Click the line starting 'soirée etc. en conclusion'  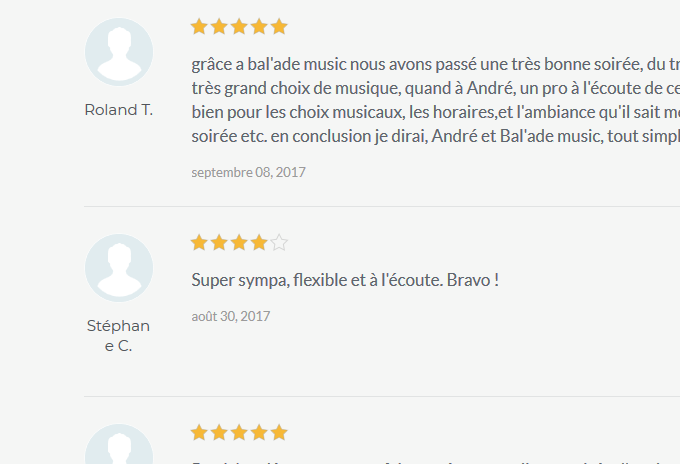[x=435, y=136]
